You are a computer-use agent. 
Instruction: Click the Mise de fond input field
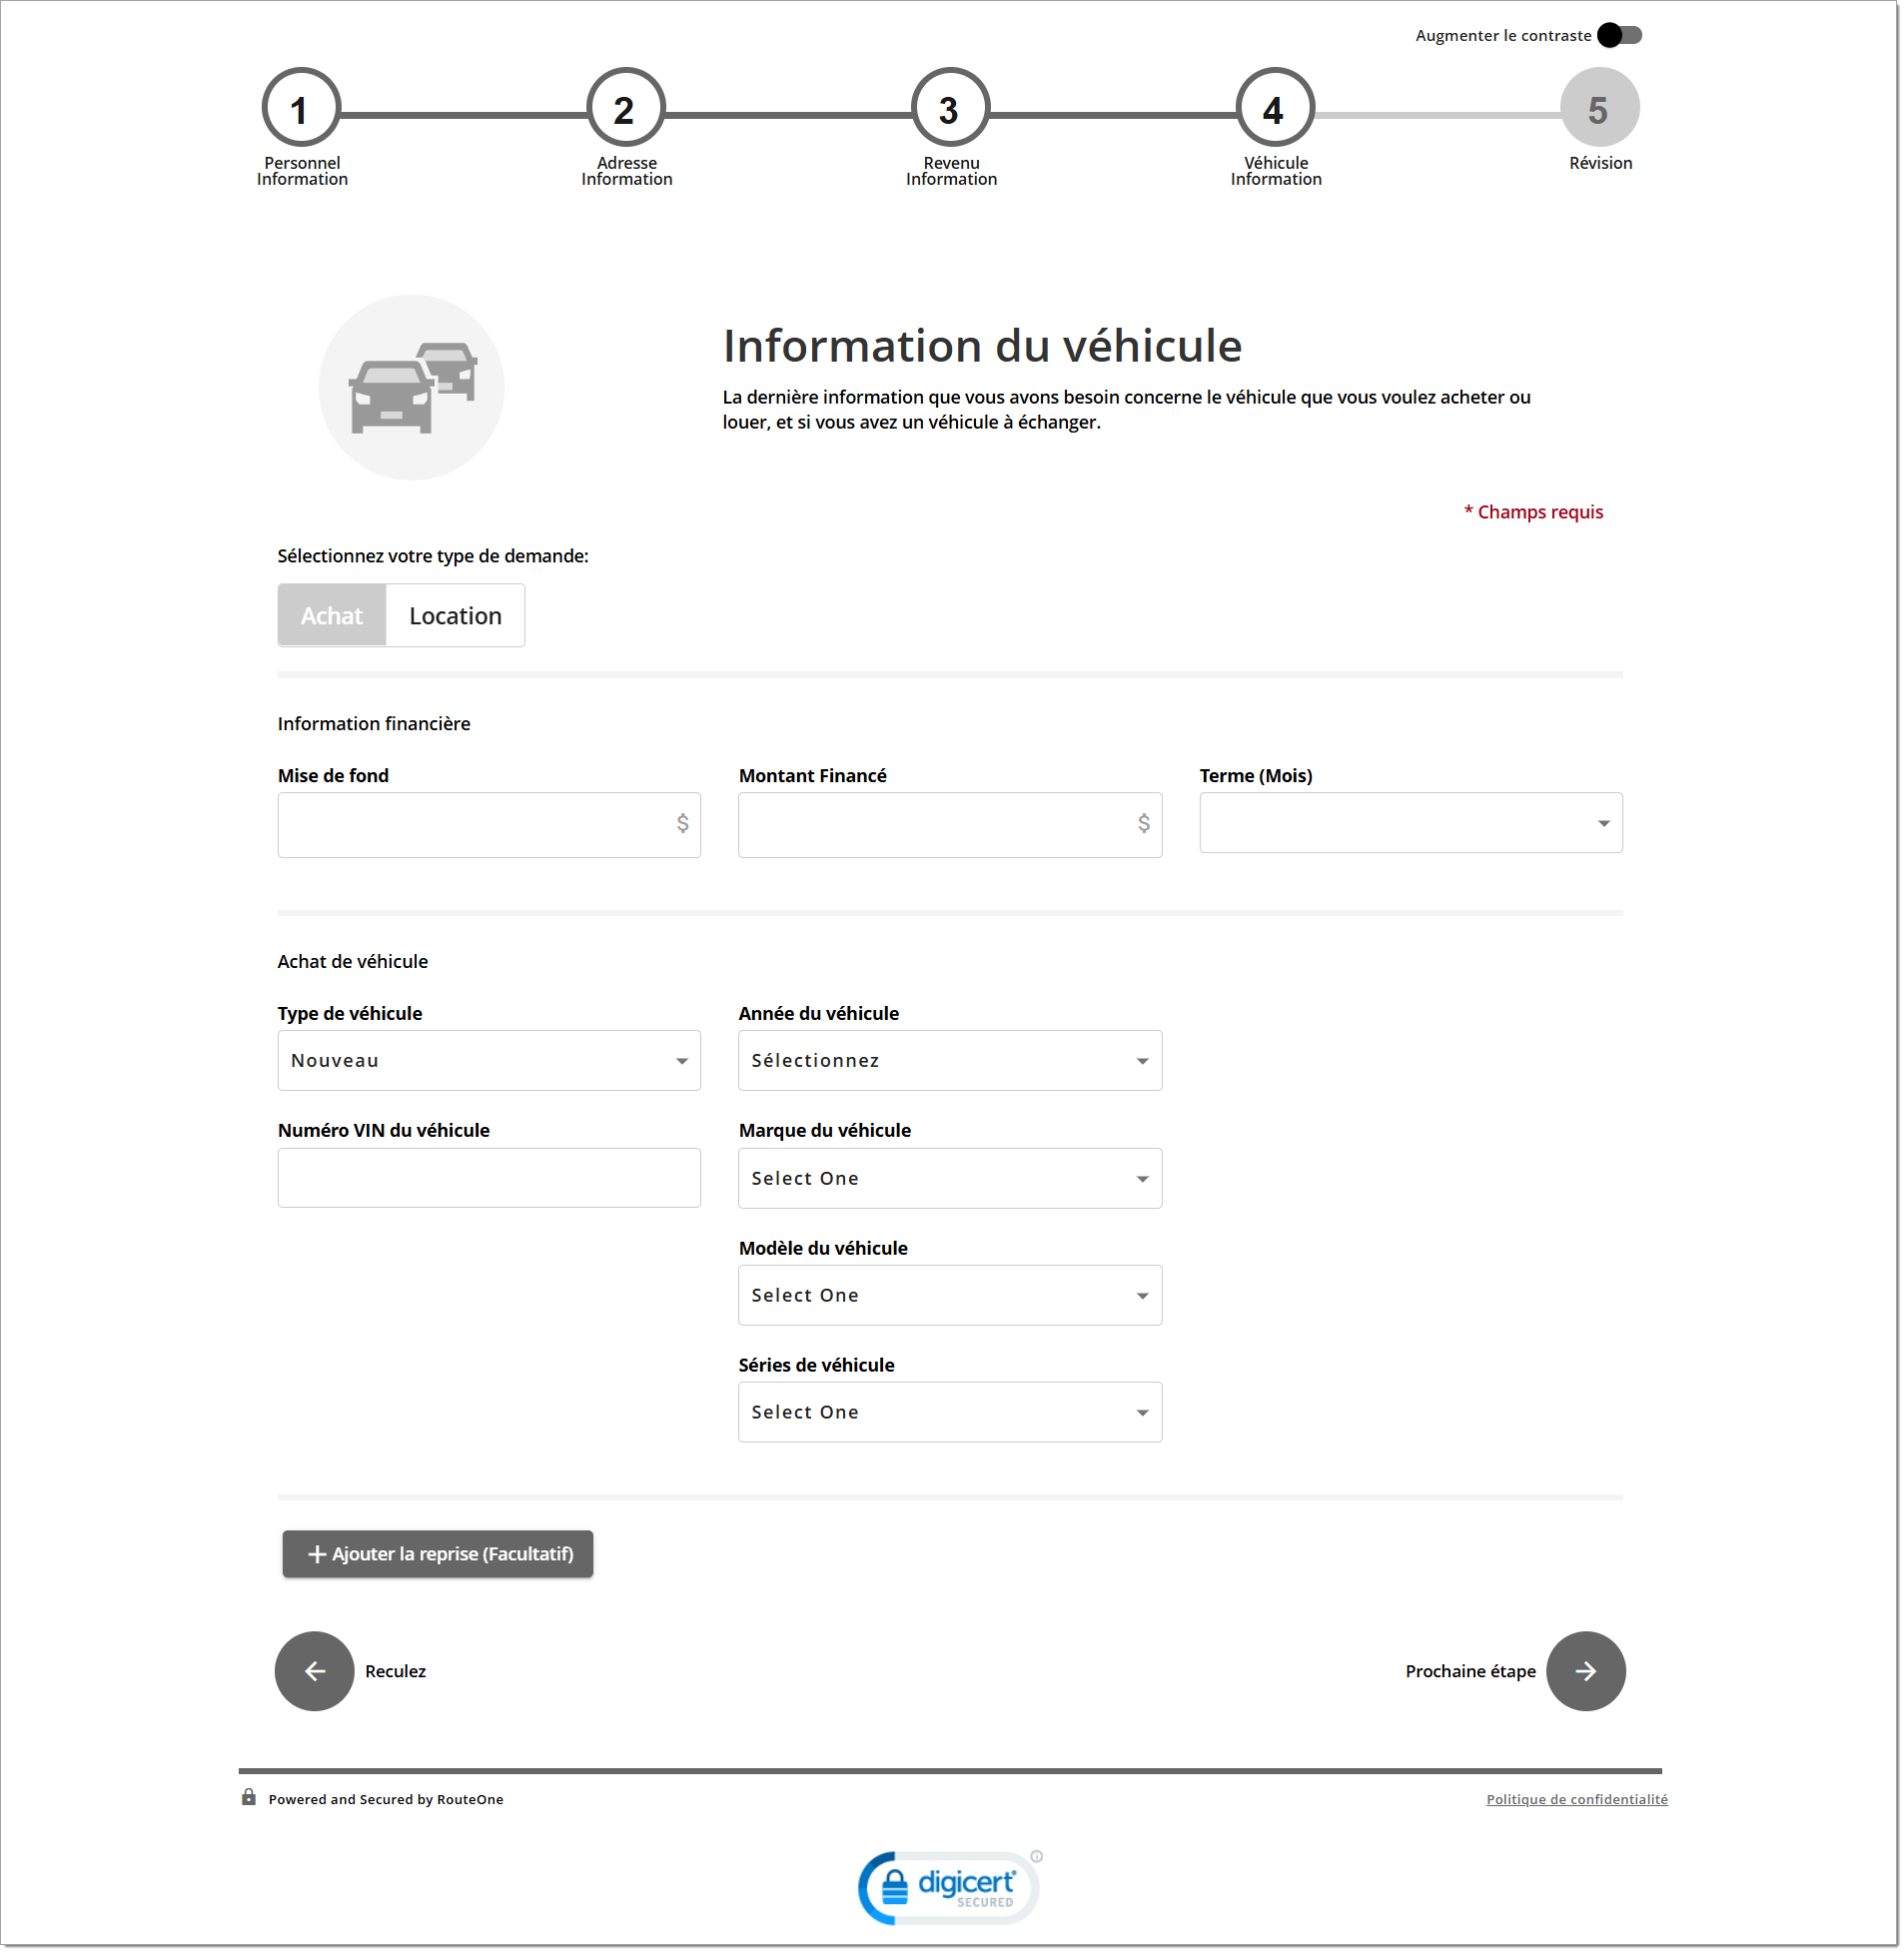click(475, 826)
